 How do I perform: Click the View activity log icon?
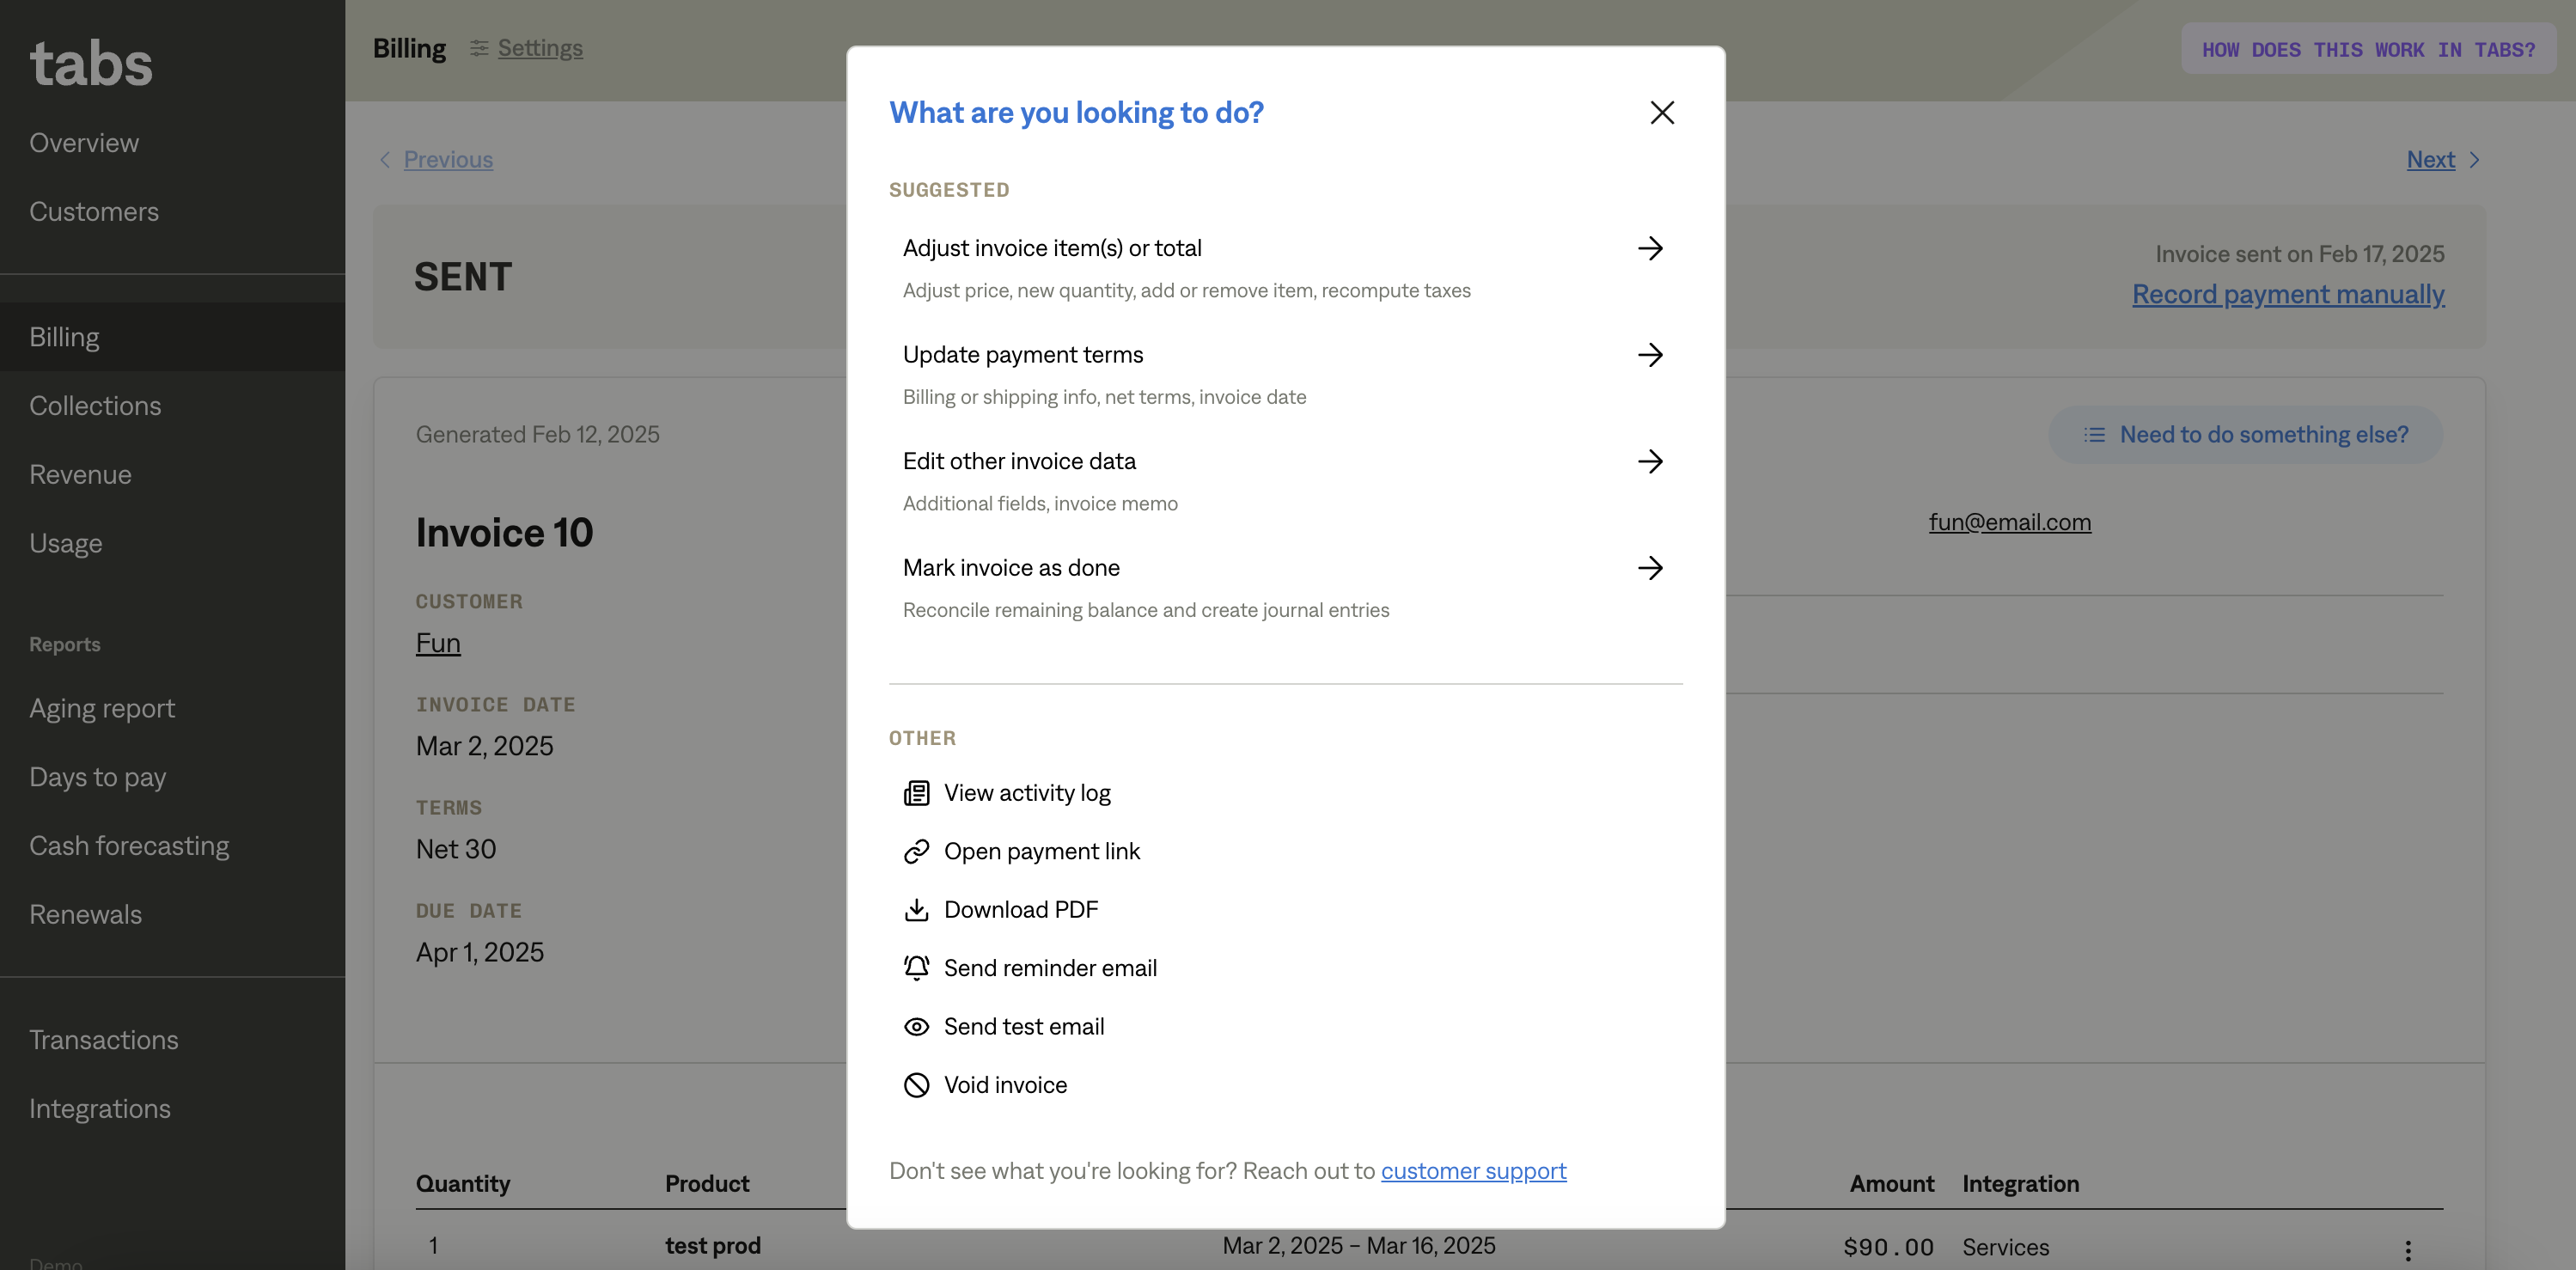coord(916,793)
